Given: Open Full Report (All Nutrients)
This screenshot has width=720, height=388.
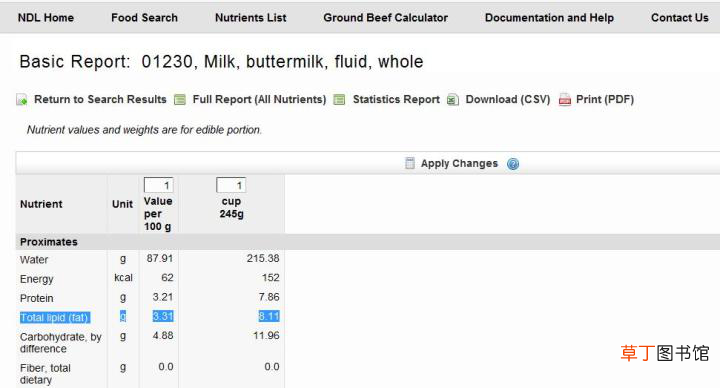Looking at the screenshot, I should coord(259,99).
